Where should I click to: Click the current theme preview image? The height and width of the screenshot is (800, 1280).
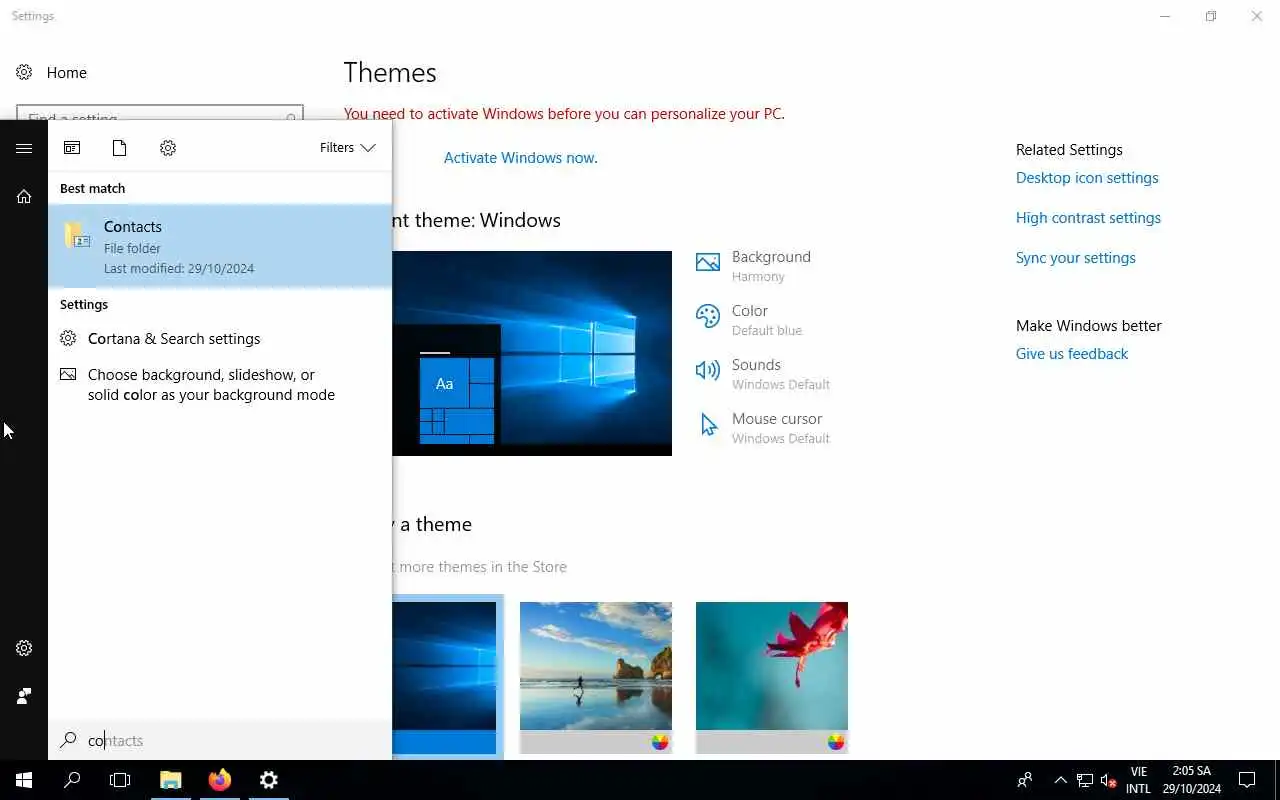(532, 353)
